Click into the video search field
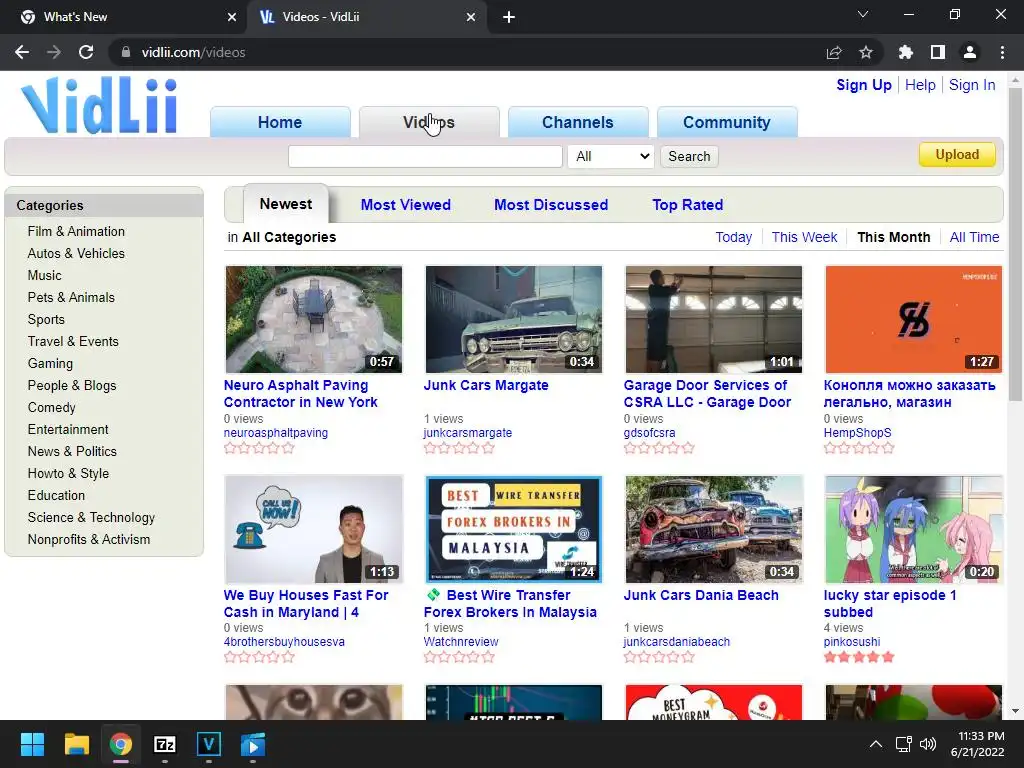1024x768 pixels. (425, 156)
